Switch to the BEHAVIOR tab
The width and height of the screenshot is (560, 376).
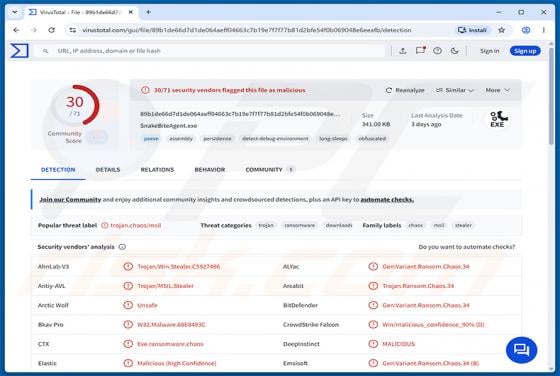[x=210, y=170]
